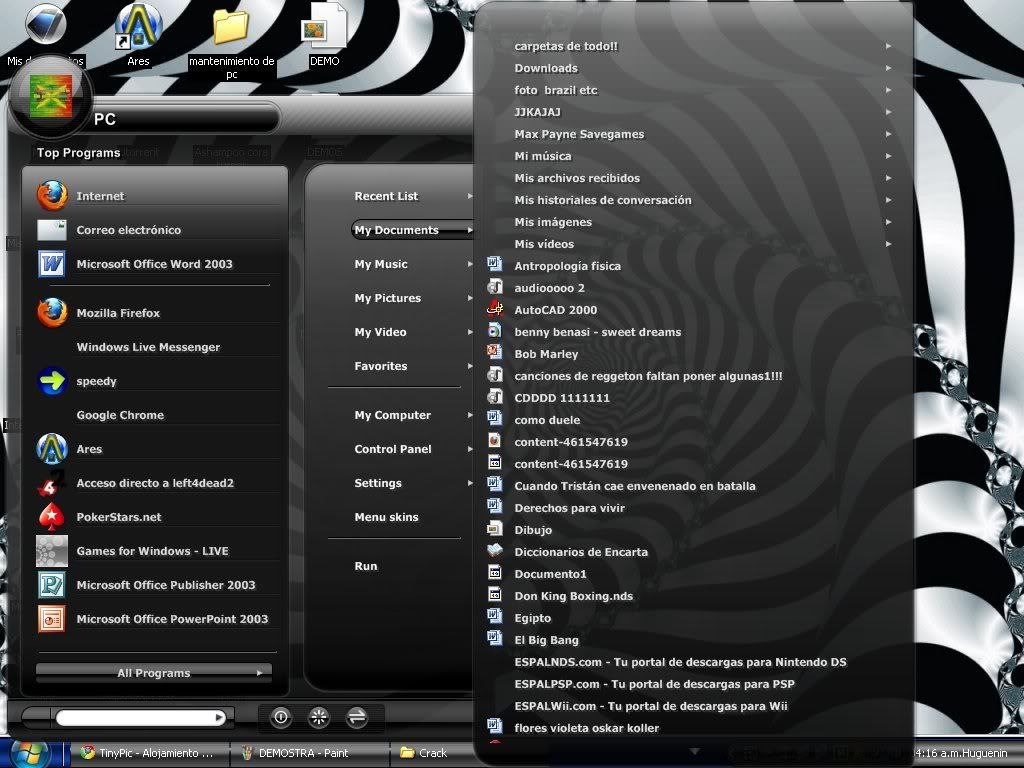Open the Correo electrónico mail icon
1024x768 pixels.
tap(52, 230)
